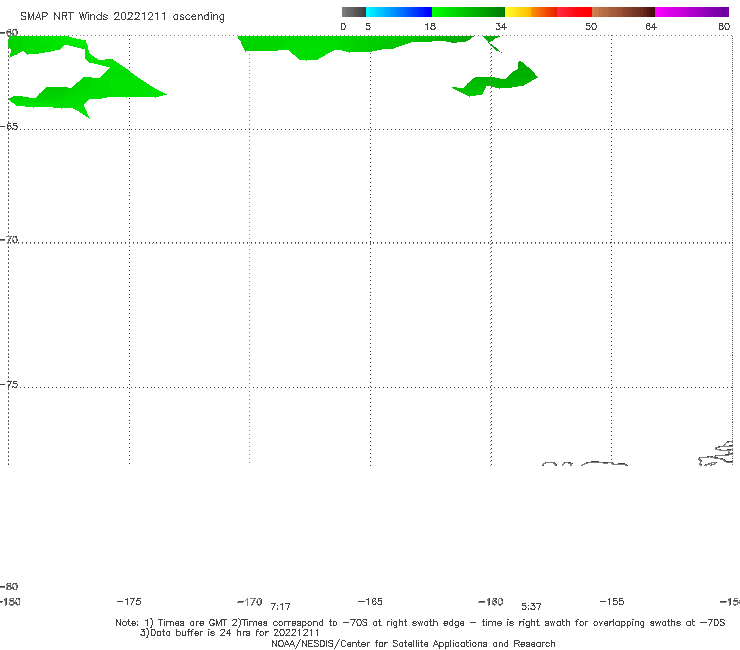Click the note line starting with Times are GMT
The height and width of the screenshot is (650, 740).
point(420,623)
